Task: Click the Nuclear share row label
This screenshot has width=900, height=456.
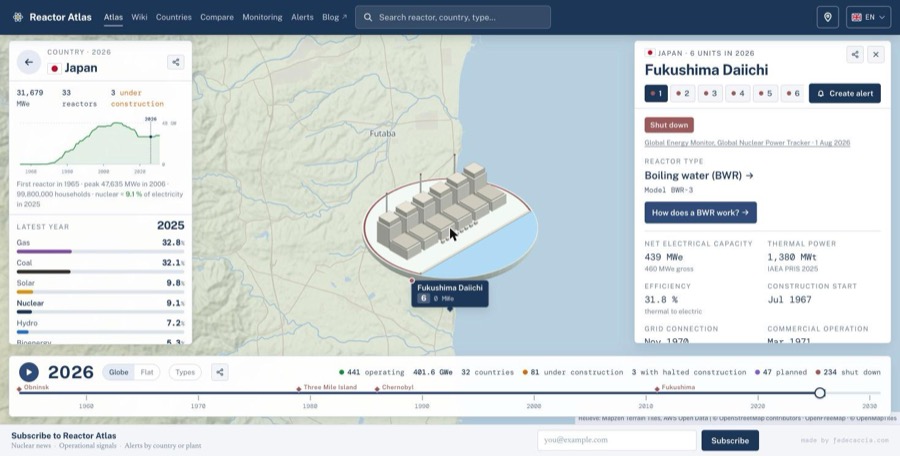Action: coord(30,303)
